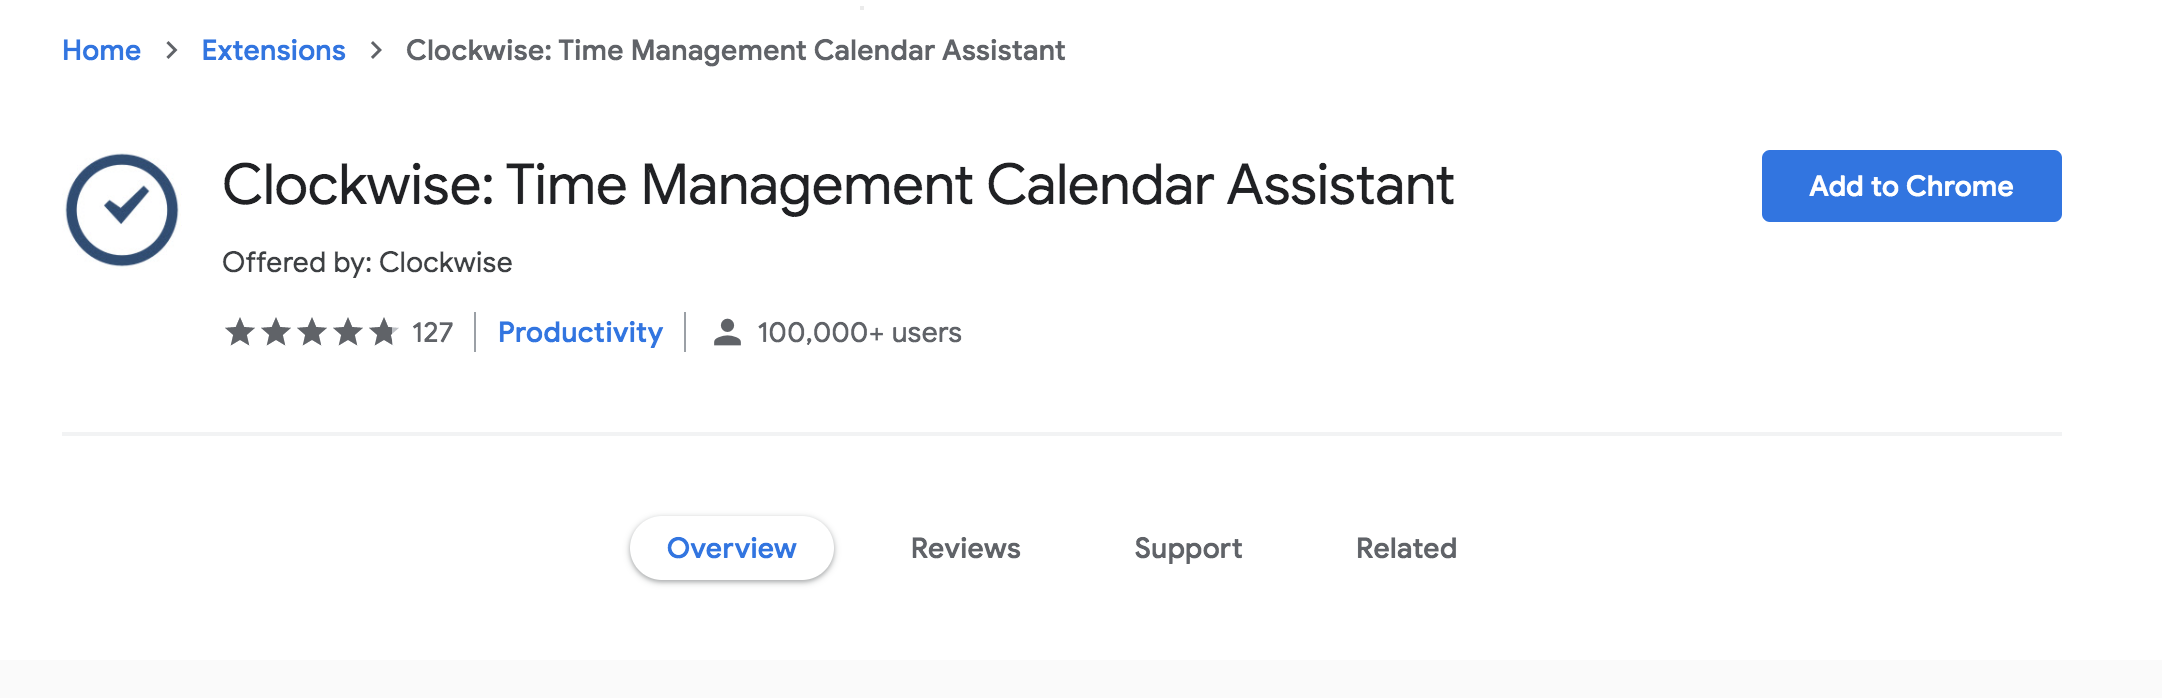
Task: Click the Clockwise breadcrumb page title text
Action: pos(735,50)
